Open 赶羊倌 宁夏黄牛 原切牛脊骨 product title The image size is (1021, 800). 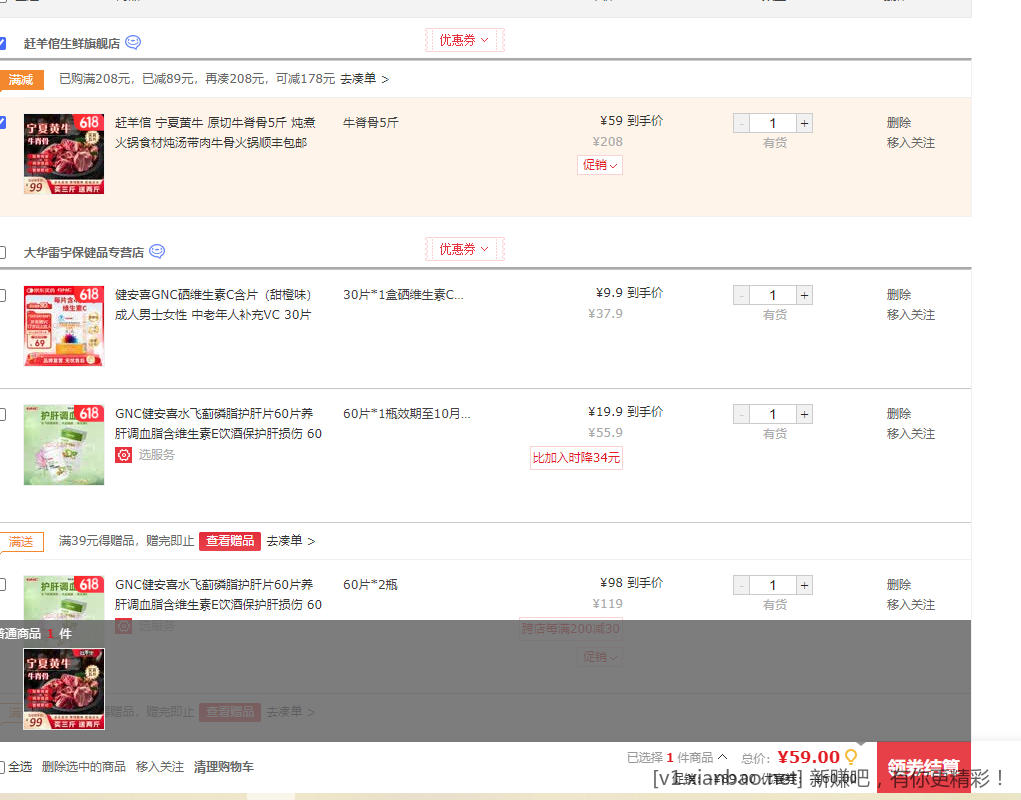[x=215, y=132]
